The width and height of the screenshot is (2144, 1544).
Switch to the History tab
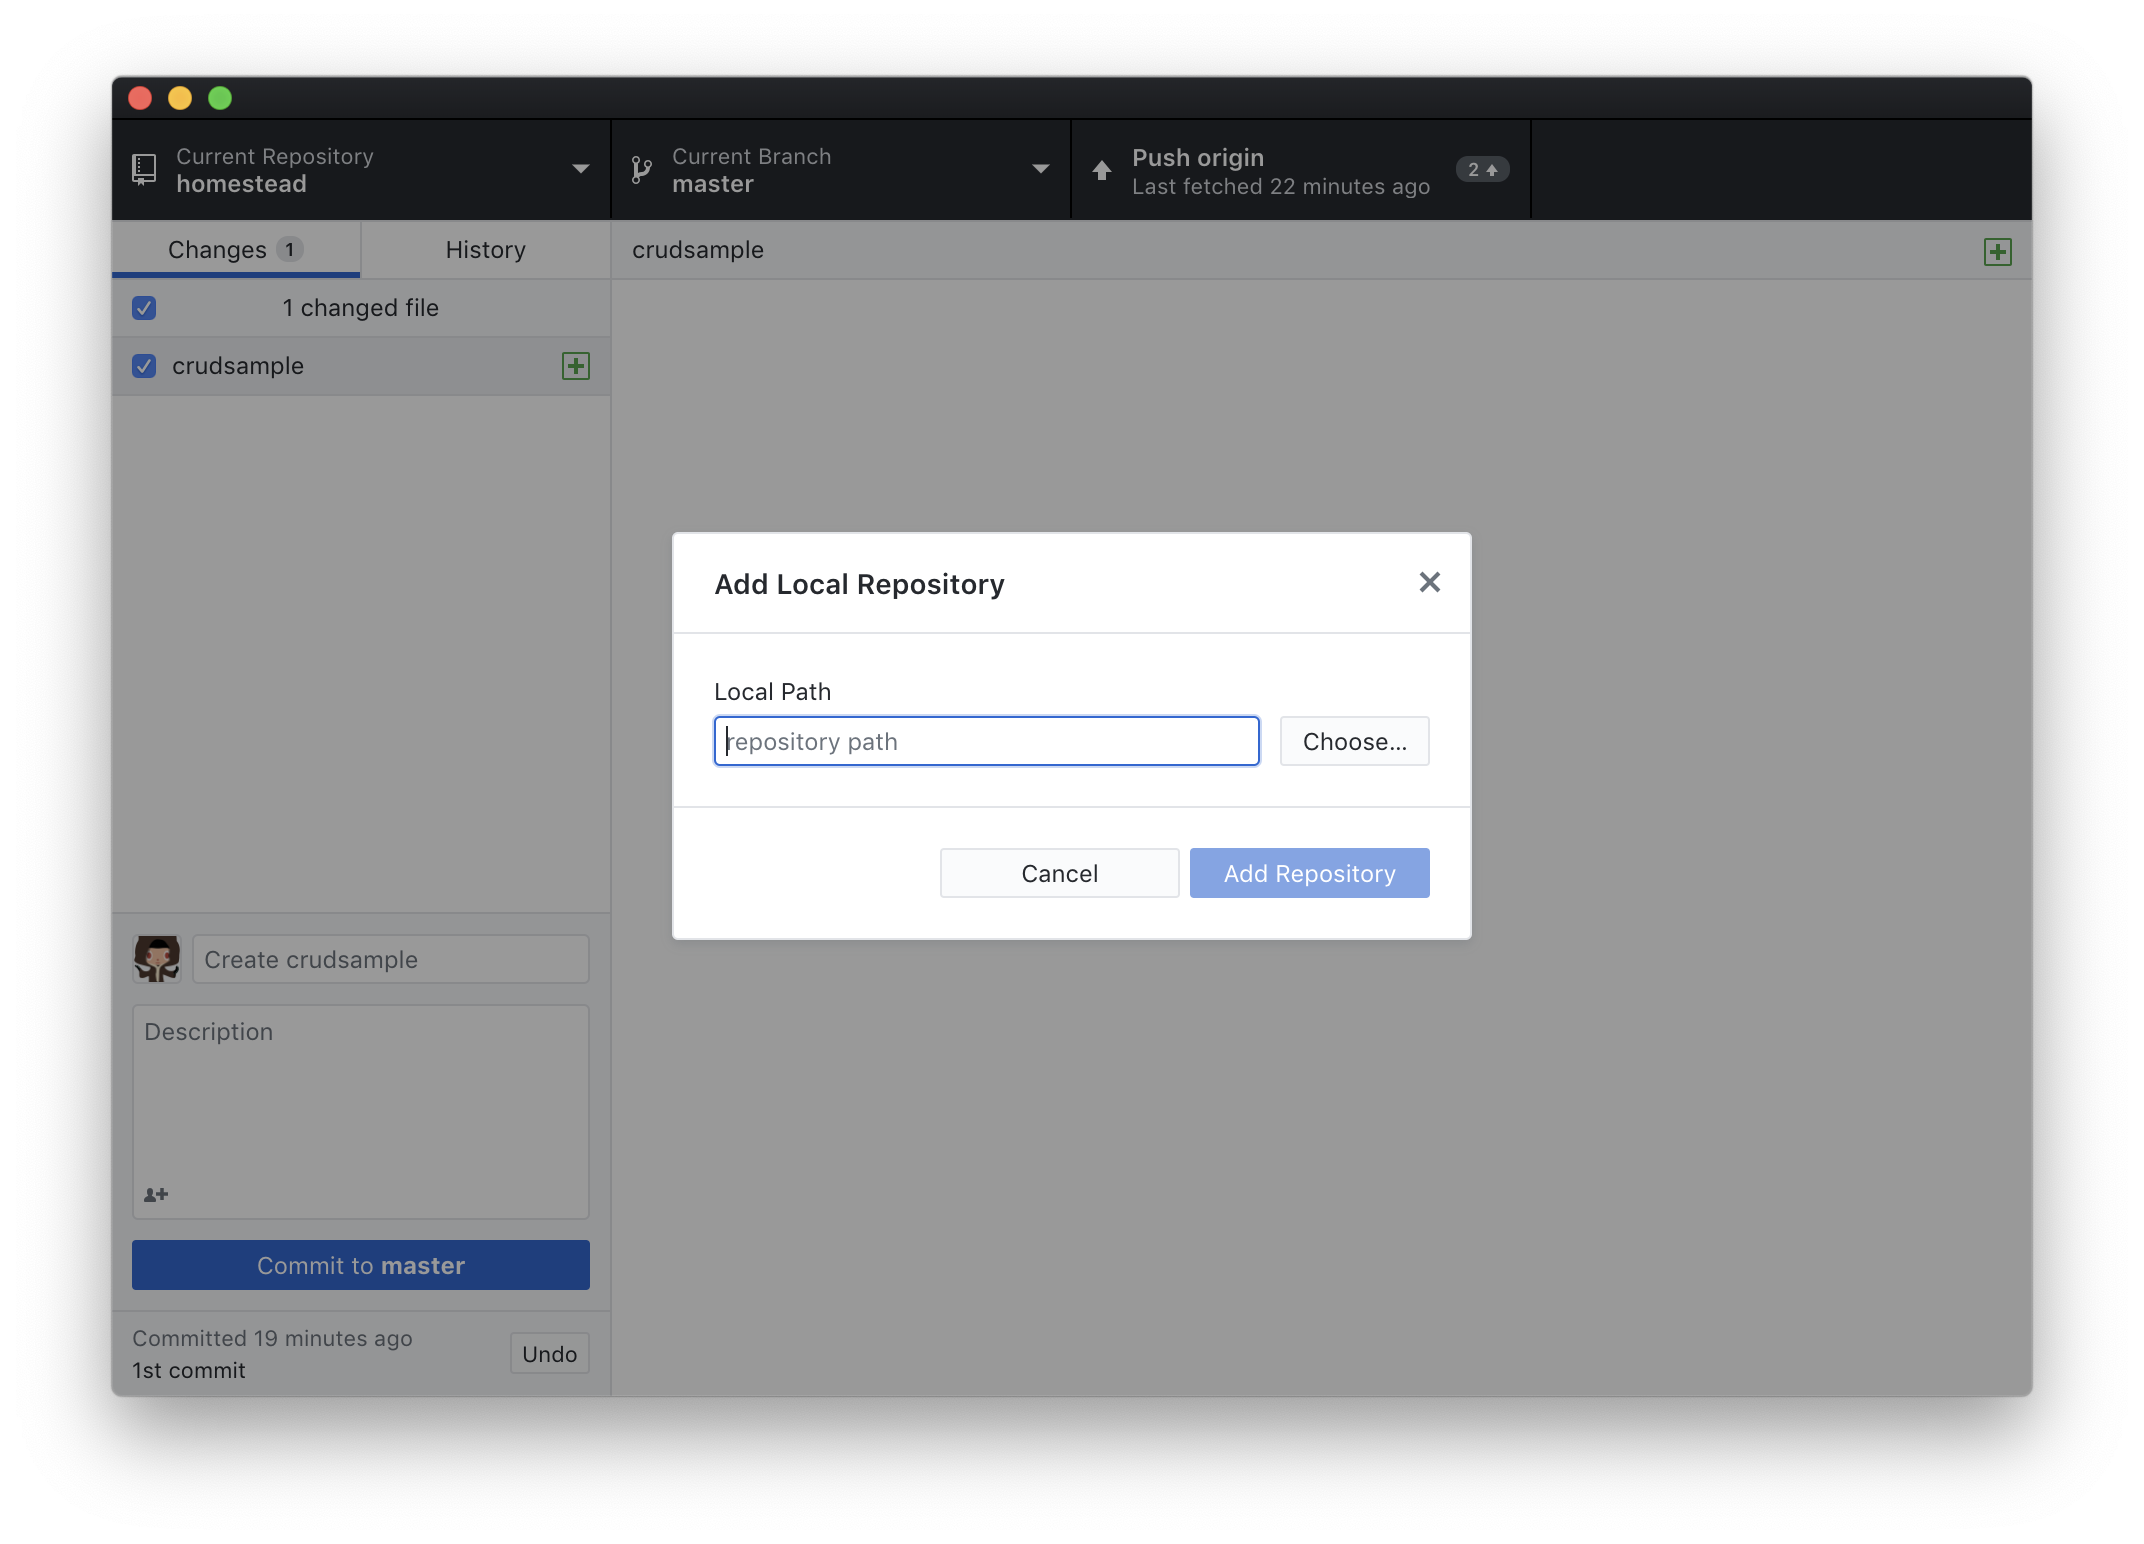(485, 250)
